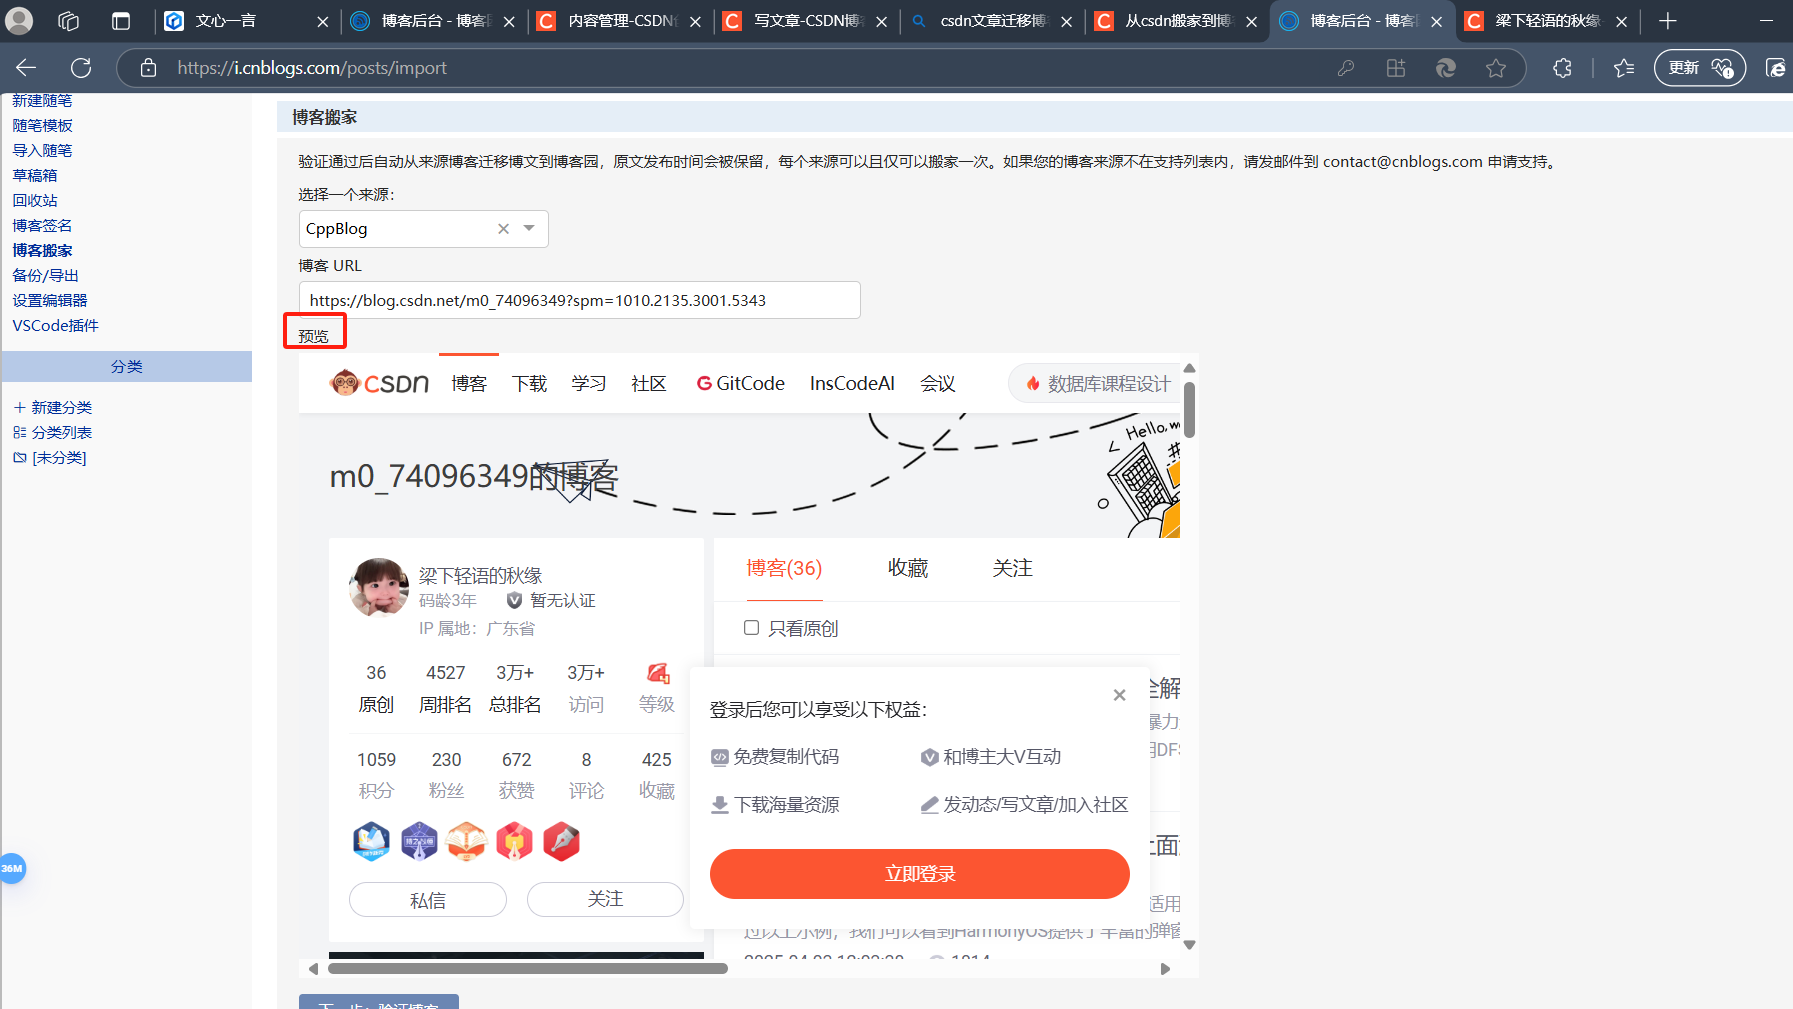Click 新建分类 with plus icon
The image size is (1793, 1009).
point(53,407)
